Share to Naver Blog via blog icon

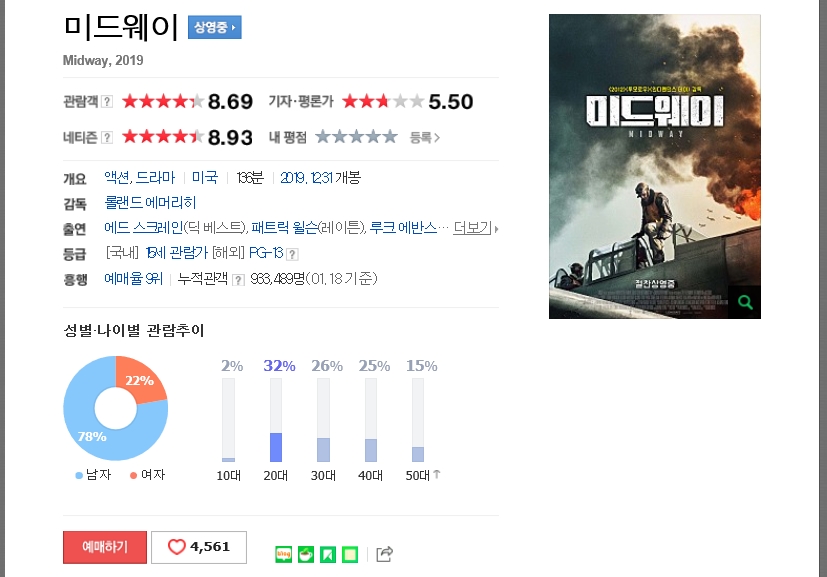click(x=283, y=554)
